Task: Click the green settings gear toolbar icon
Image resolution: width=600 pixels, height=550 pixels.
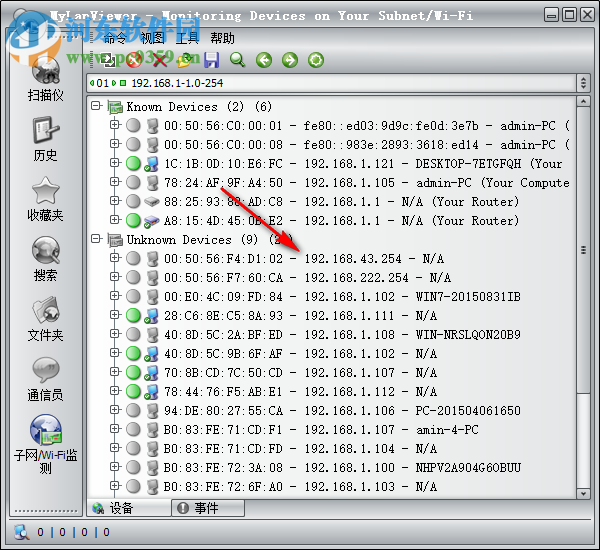Action: 316,60
